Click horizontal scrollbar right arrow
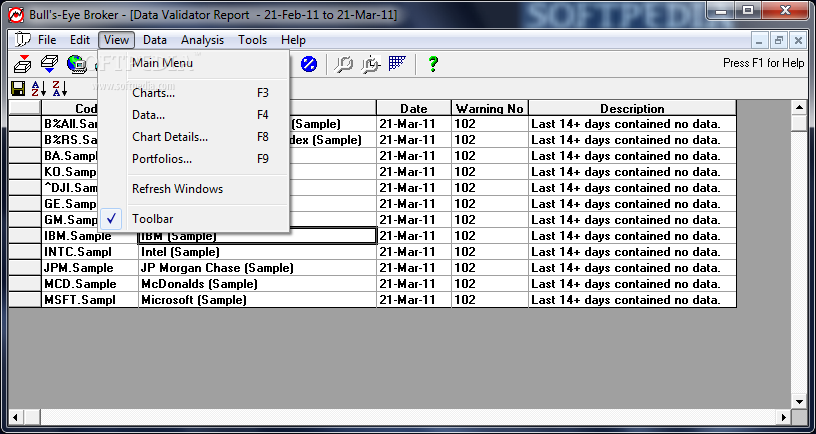This screenshot has height=434, width=816. click(x=784, y=417)
